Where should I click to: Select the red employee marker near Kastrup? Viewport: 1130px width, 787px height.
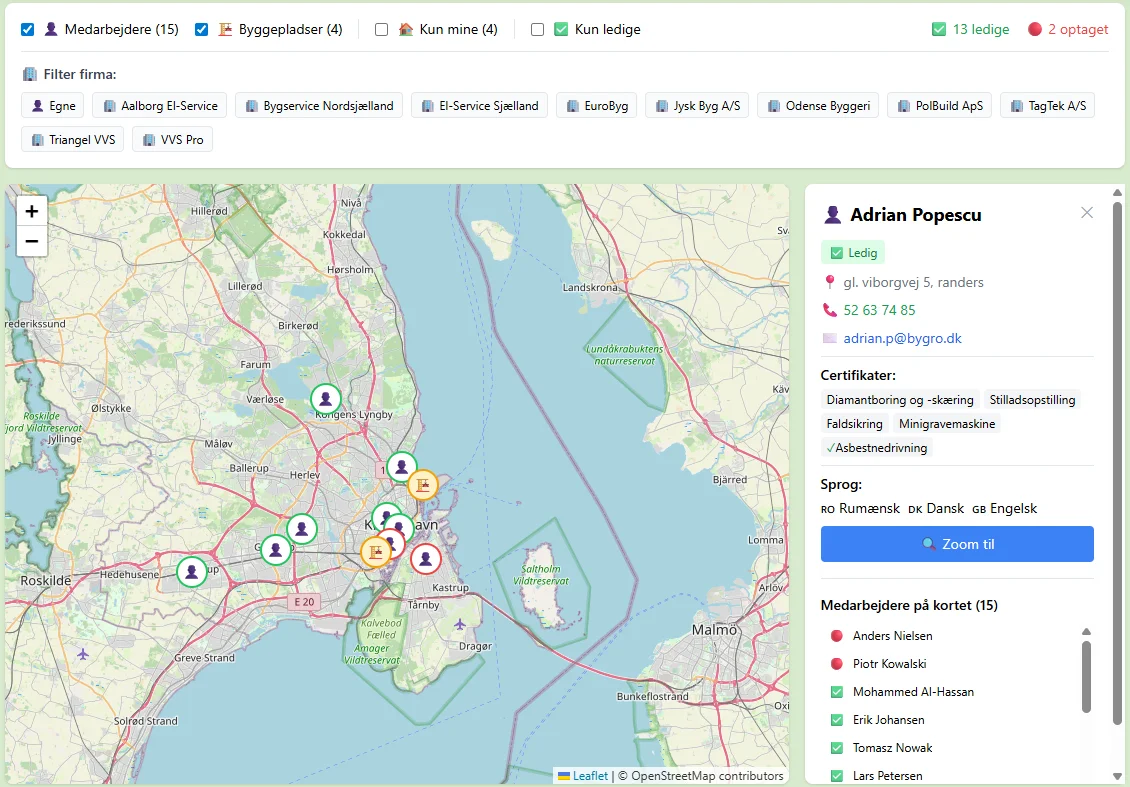click(426, 558)
